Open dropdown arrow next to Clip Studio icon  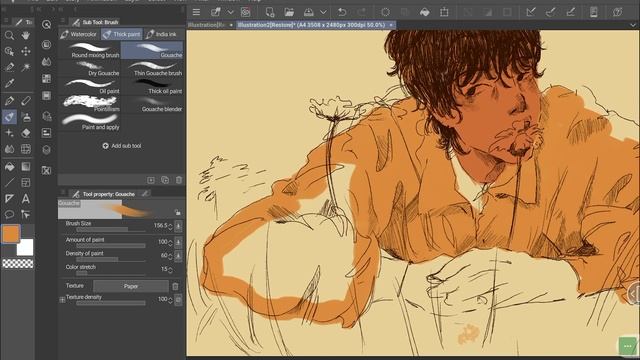[231, 12]
